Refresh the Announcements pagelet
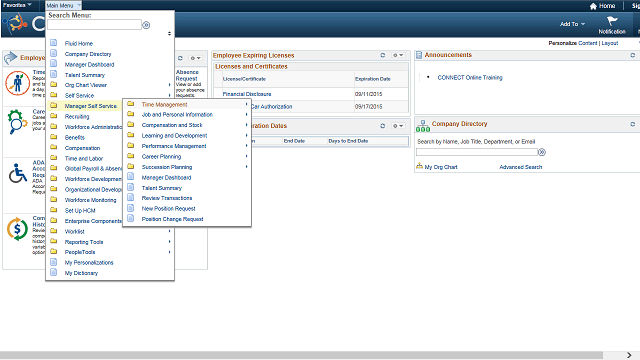This screenshot has height=360, width=640. click(x=633, y=55)
